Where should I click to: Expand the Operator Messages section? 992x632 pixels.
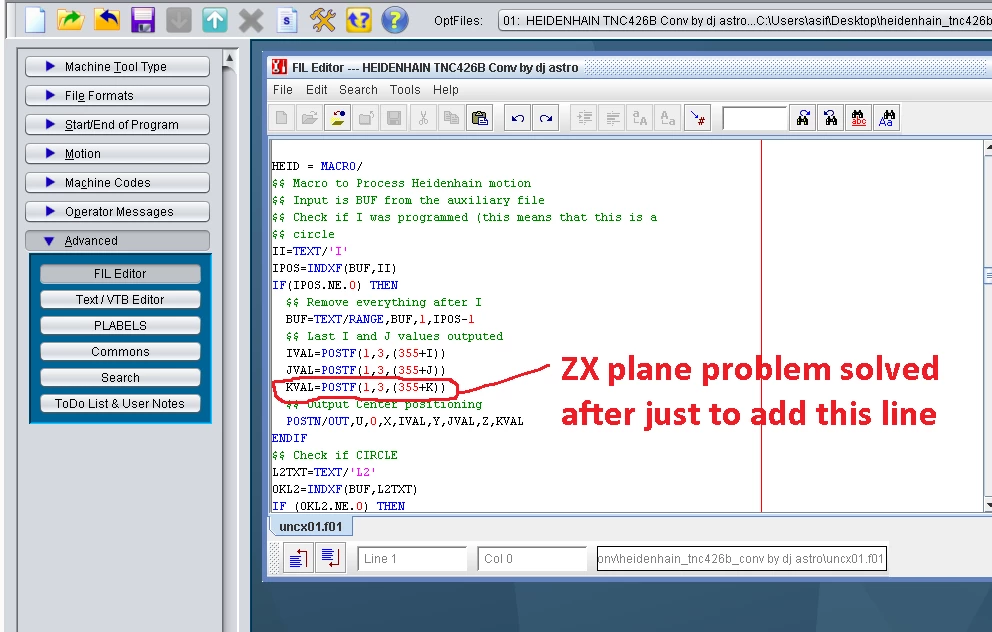coord(117,212)
